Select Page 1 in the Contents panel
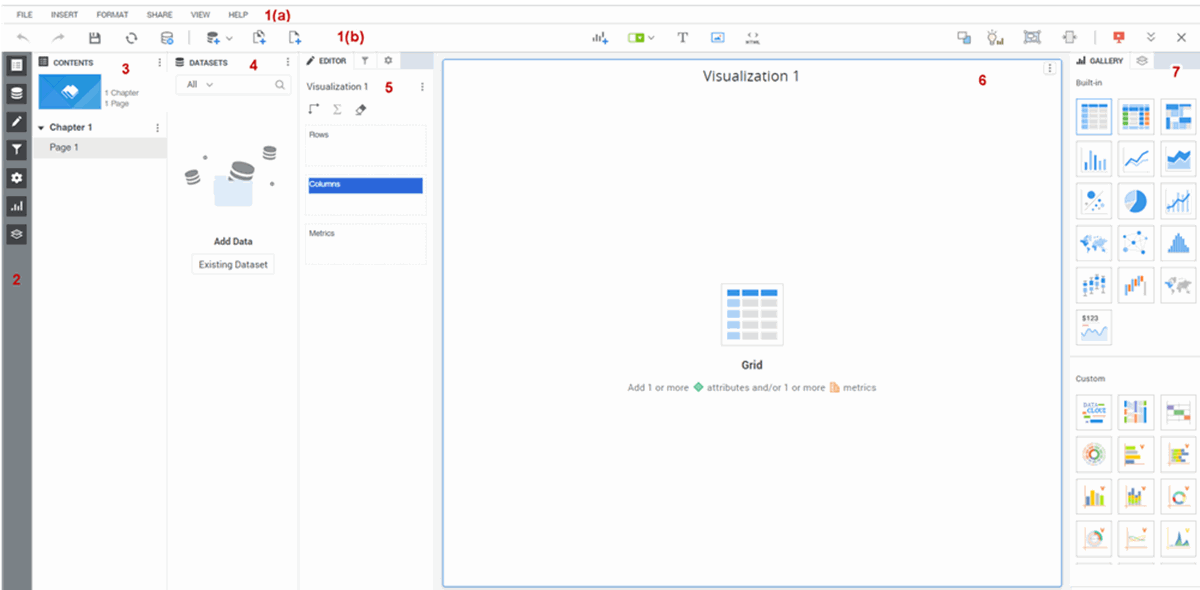The height and width of the screenshot is (590, 1200). pyautogui.click(x=62, y=146)
